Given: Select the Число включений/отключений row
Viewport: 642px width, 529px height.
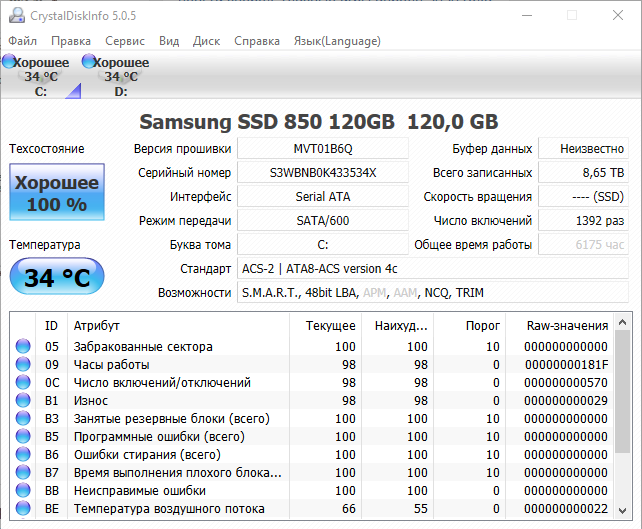Looking at the screenshot, I should (x=312, y=382).
